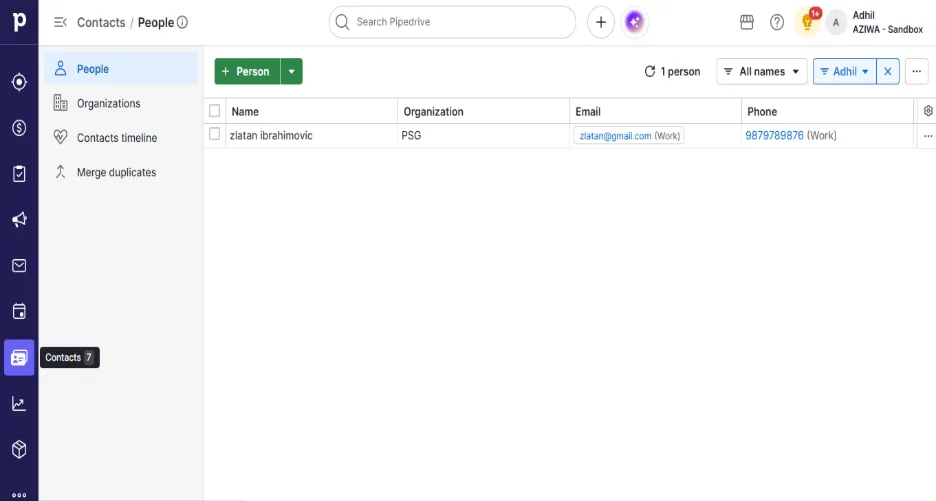Click the add Person button
The height and width of the screenshot is (501, 936).
(x=247, y=72)
